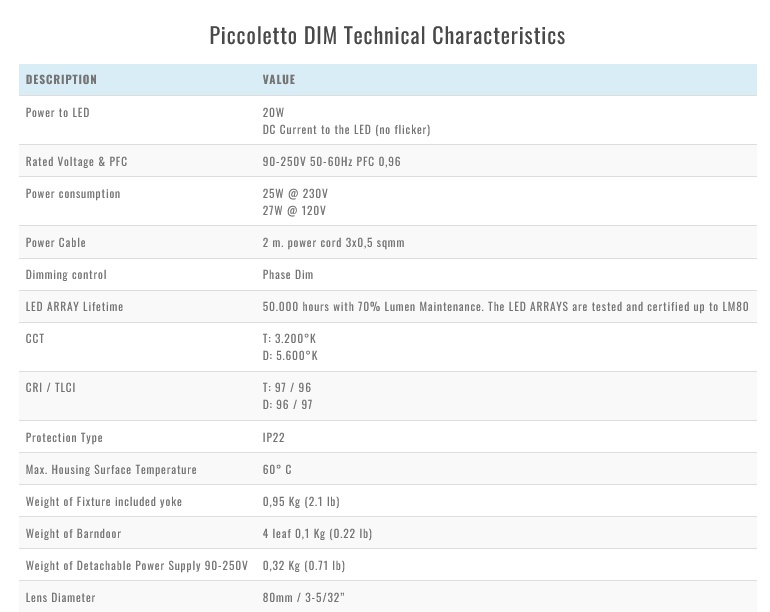The image size is (770, 612).
Task: Click the DESCRIPTION column header
Action: (x=61, y=80)
